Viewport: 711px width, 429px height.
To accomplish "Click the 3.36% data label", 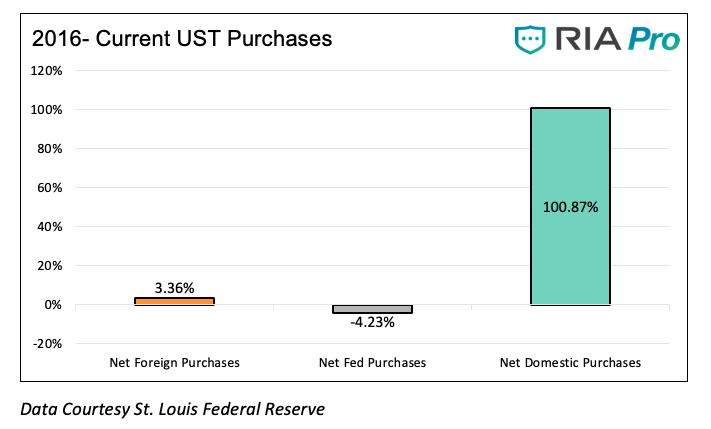I will (174, 288).
